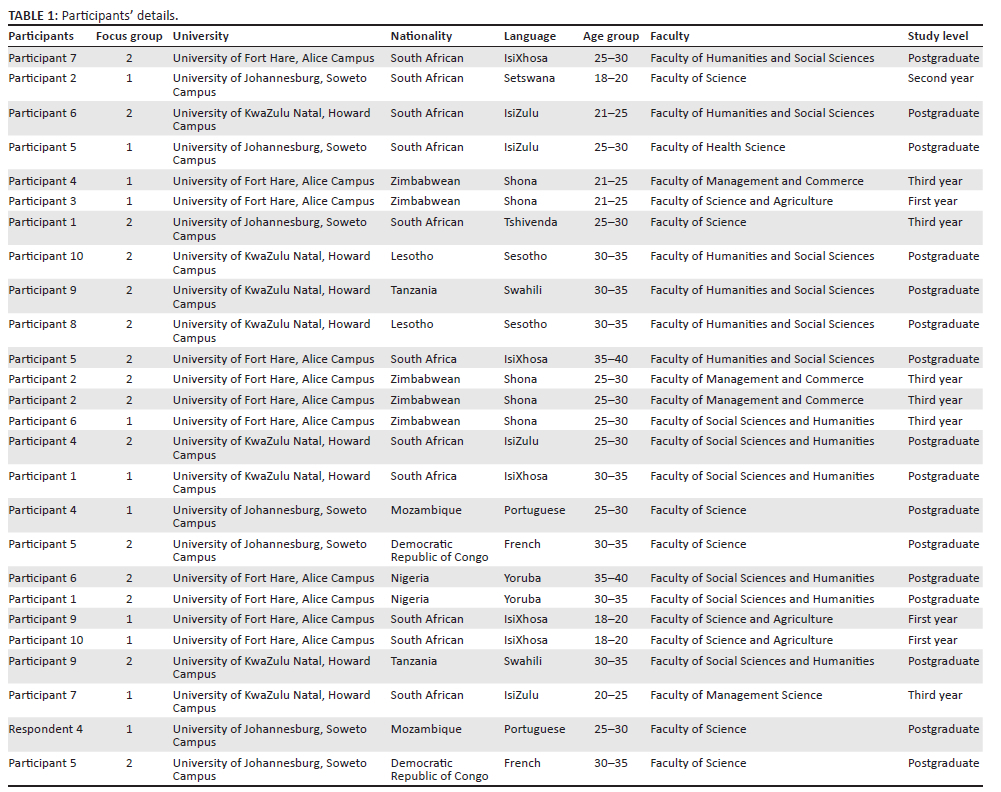Click the Setswana language cell
The image size is (1001, 792).
coord(530,78)
